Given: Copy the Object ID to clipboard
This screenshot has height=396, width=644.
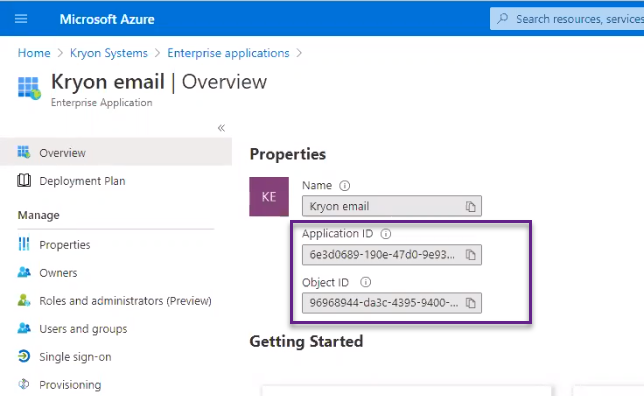Looking at the screenshot, I should pyautogui.click(x=471, y=303).
